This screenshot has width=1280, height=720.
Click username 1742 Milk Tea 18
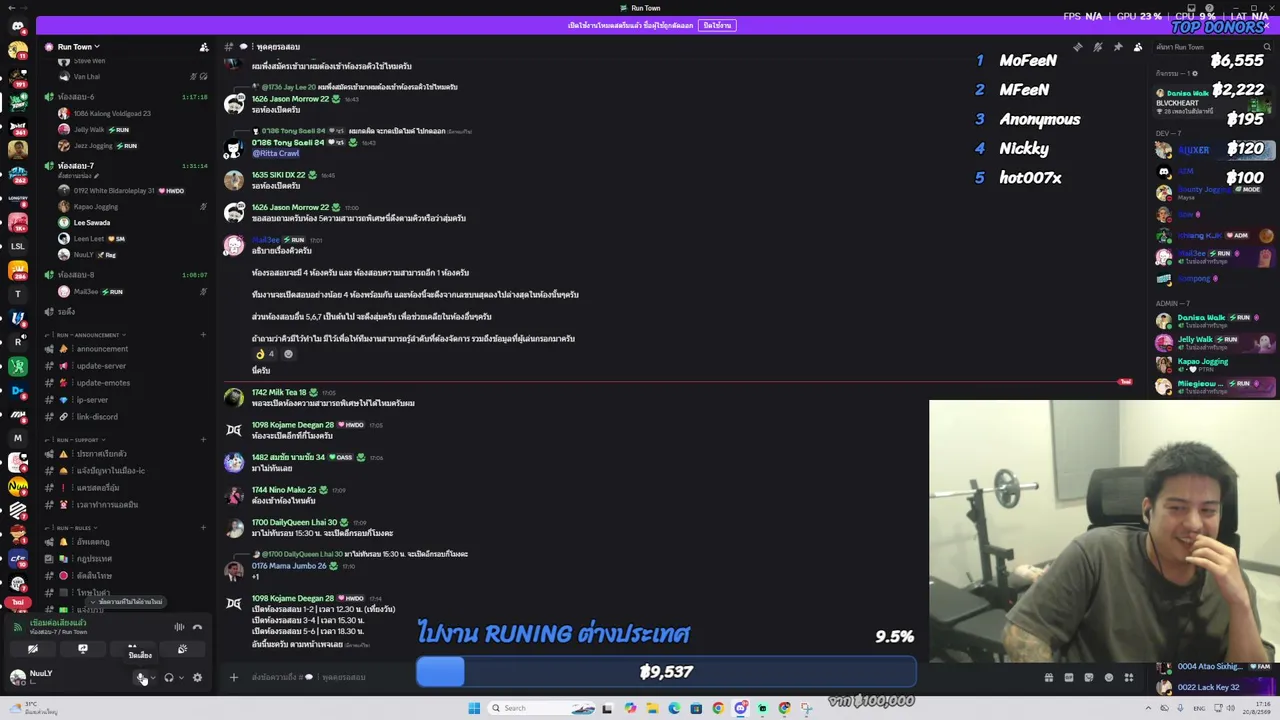(279, 392)
